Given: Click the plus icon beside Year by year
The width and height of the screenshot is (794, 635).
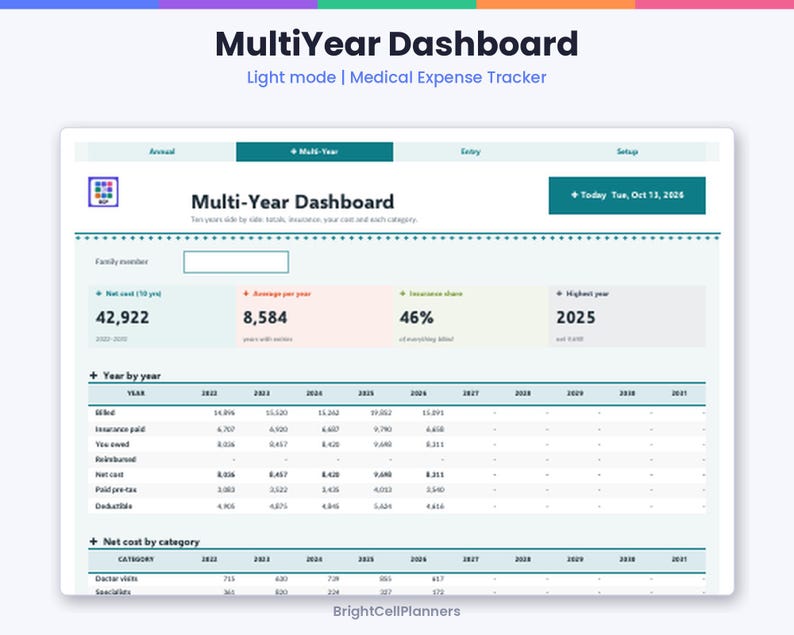Looking at the screenshot, I should click(x=93, y=375).
